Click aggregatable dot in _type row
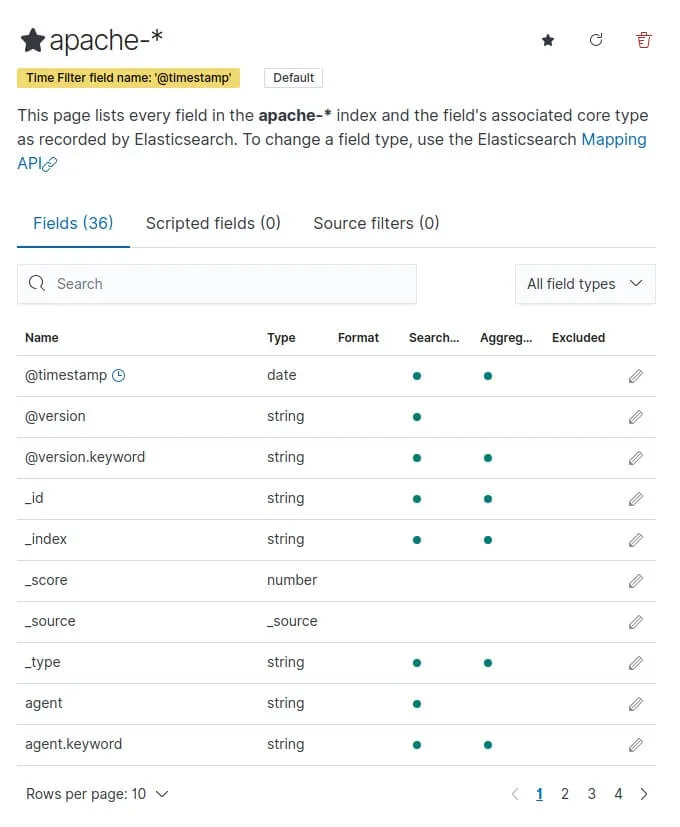The image size is (680, 827). [487, 663]
